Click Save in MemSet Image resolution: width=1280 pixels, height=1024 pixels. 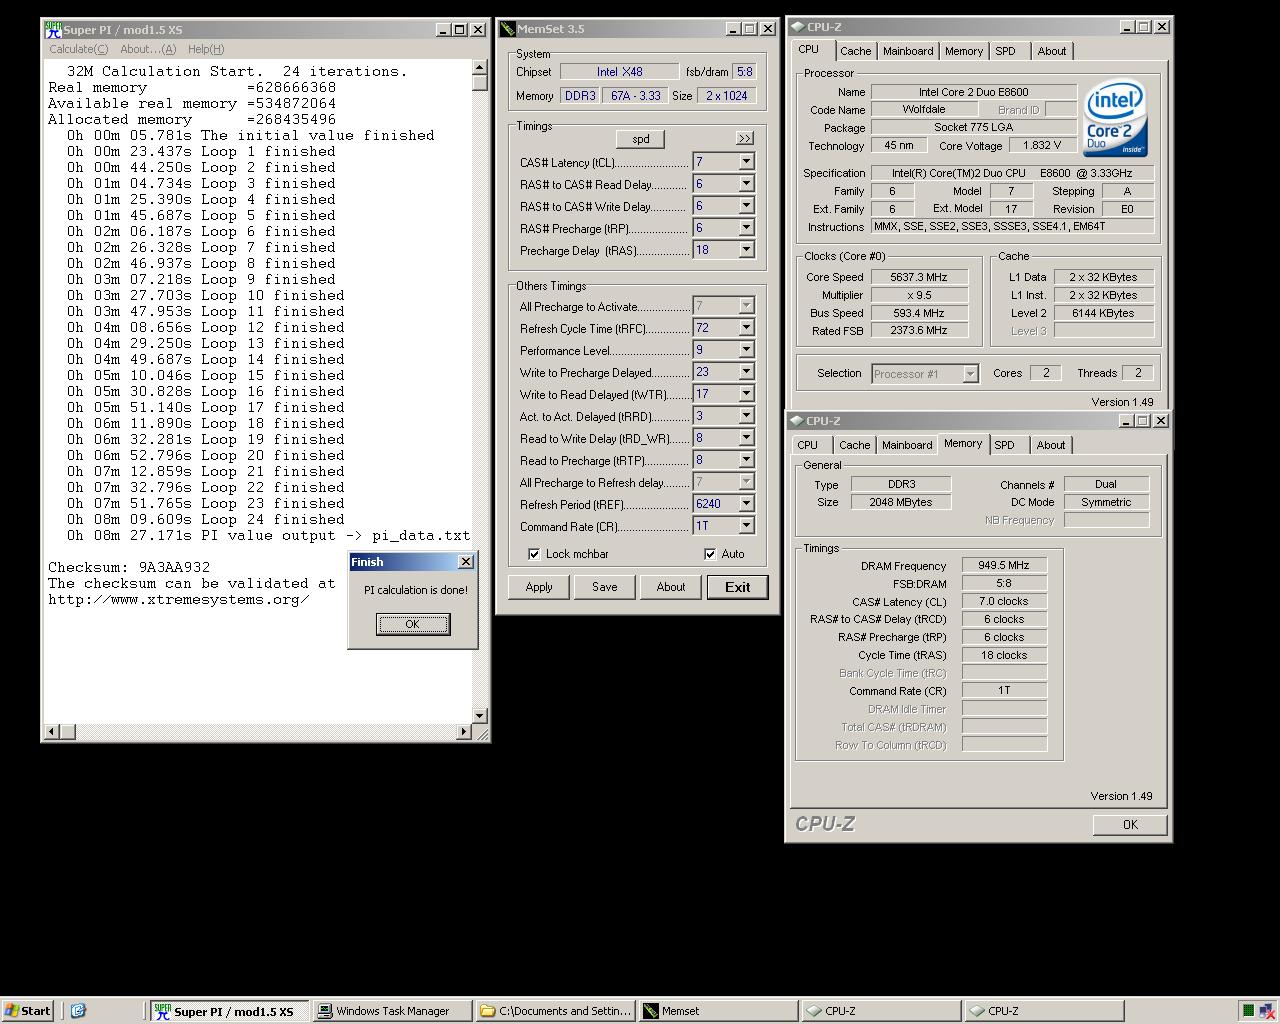[605, 587]
